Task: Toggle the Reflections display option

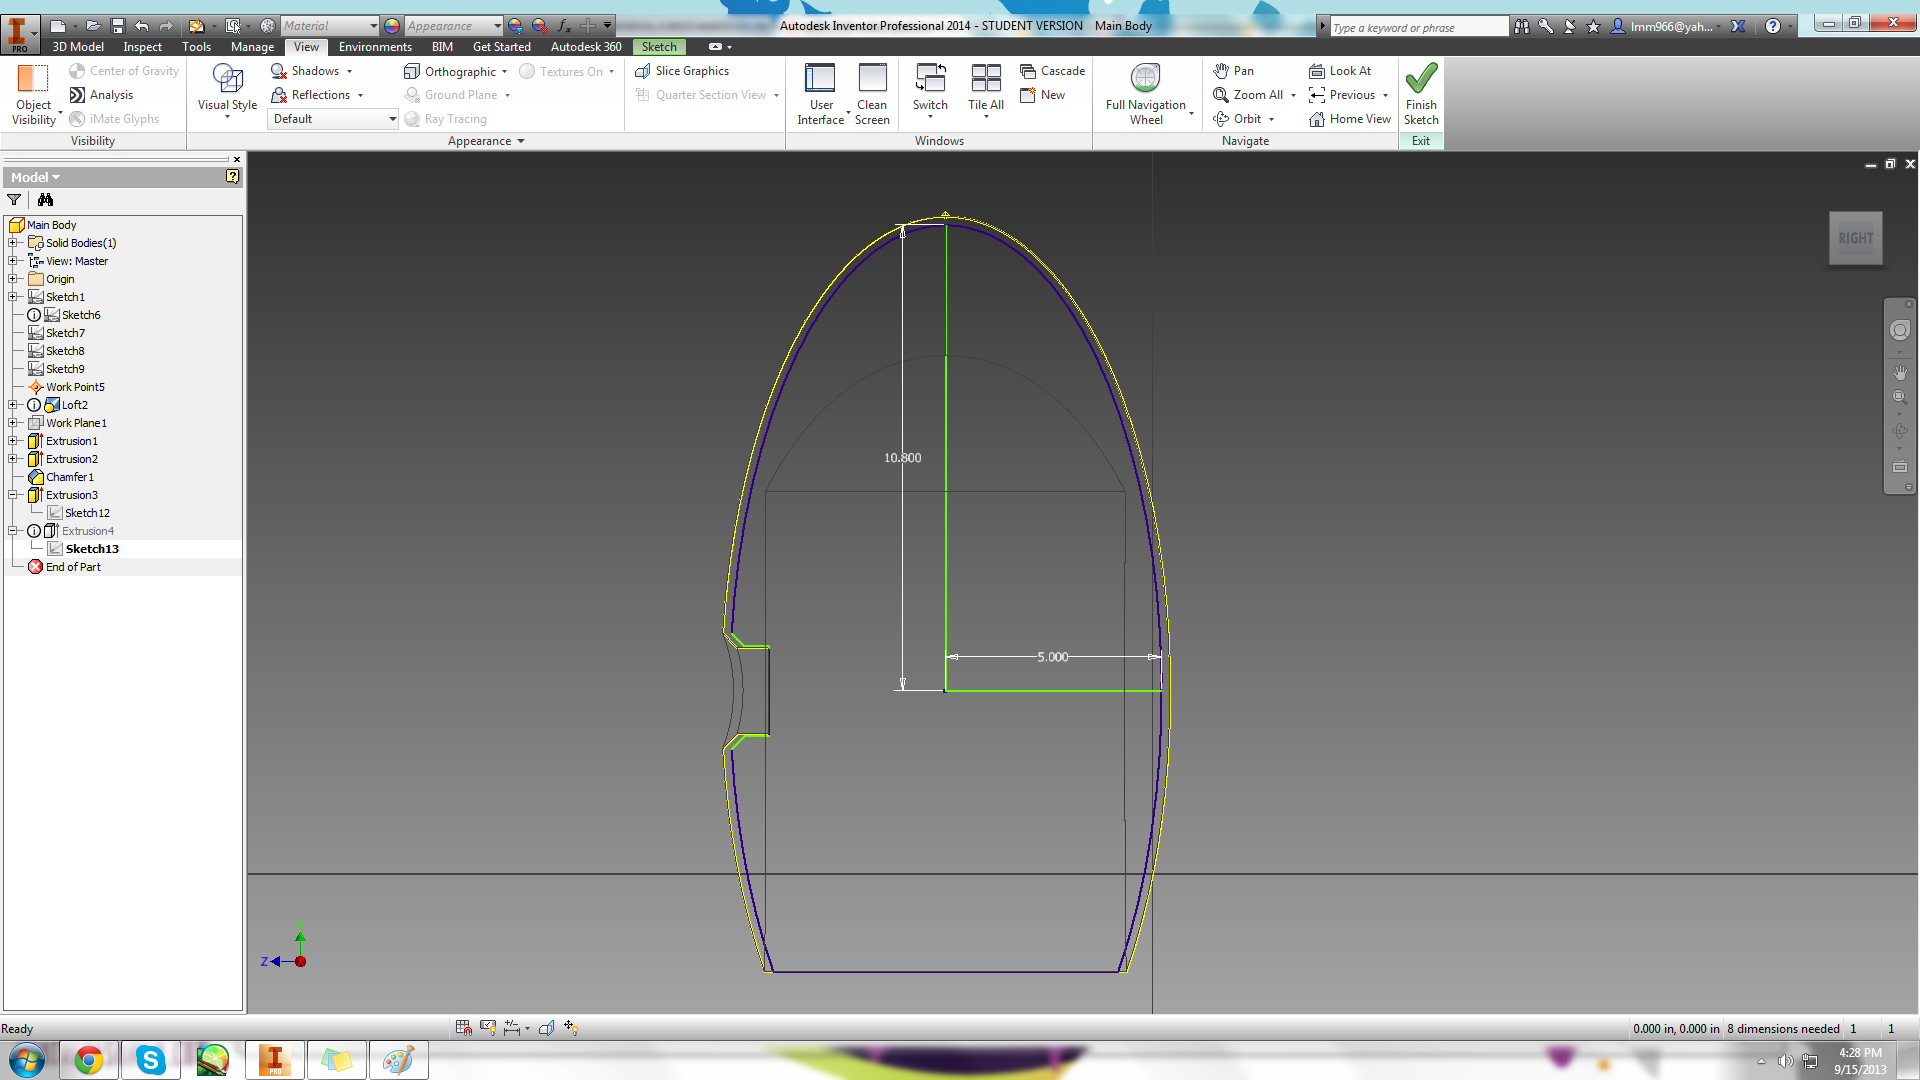Action: [311, 95]
